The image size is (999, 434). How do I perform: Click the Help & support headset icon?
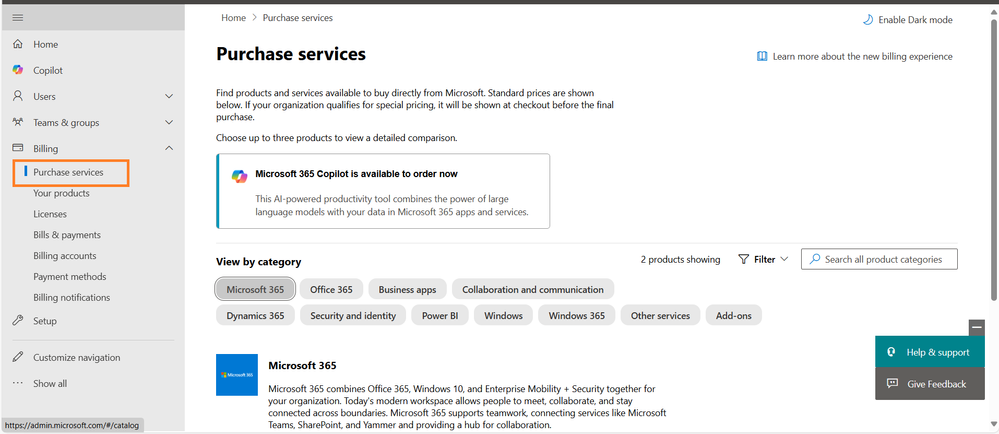pyautogui.click(x=891, y=352)
